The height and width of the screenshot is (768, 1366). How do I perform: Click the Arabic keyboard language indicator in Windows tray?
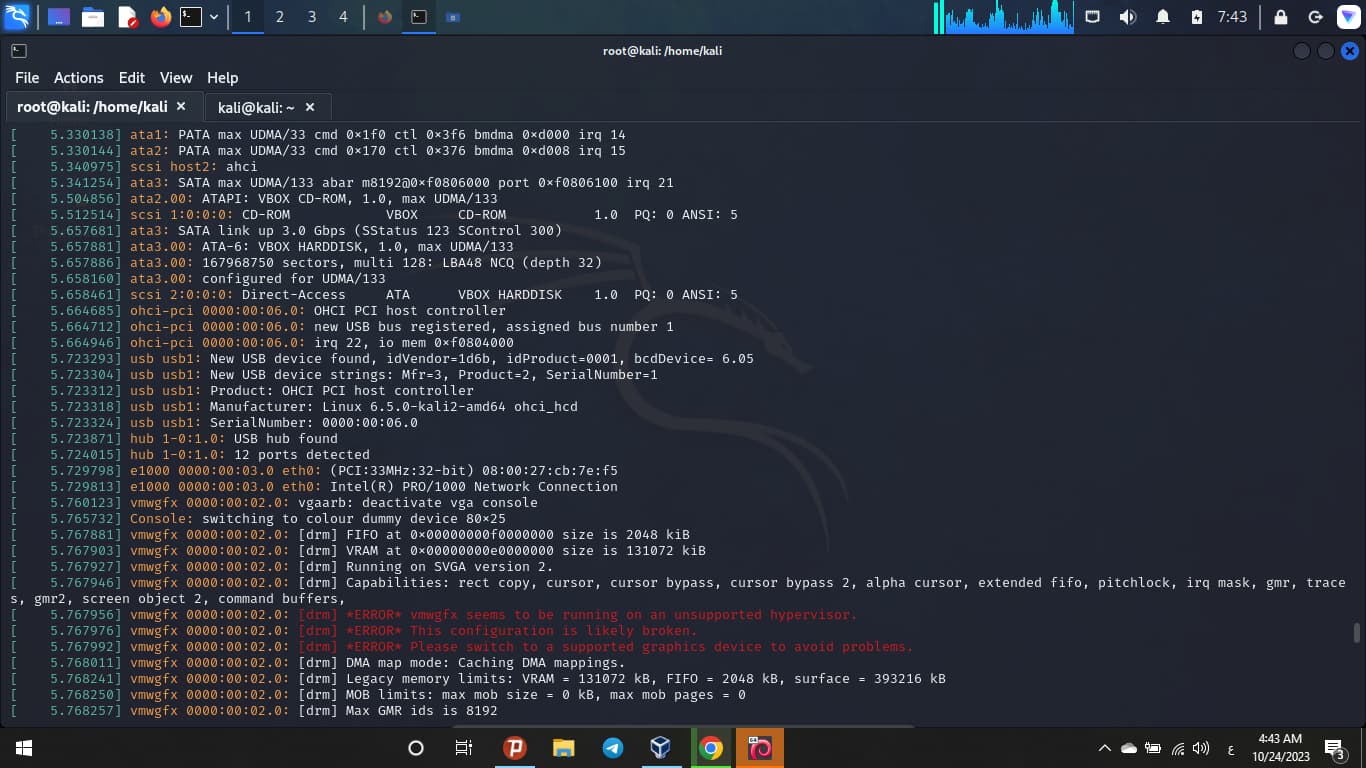click(x=1229, y=748)
